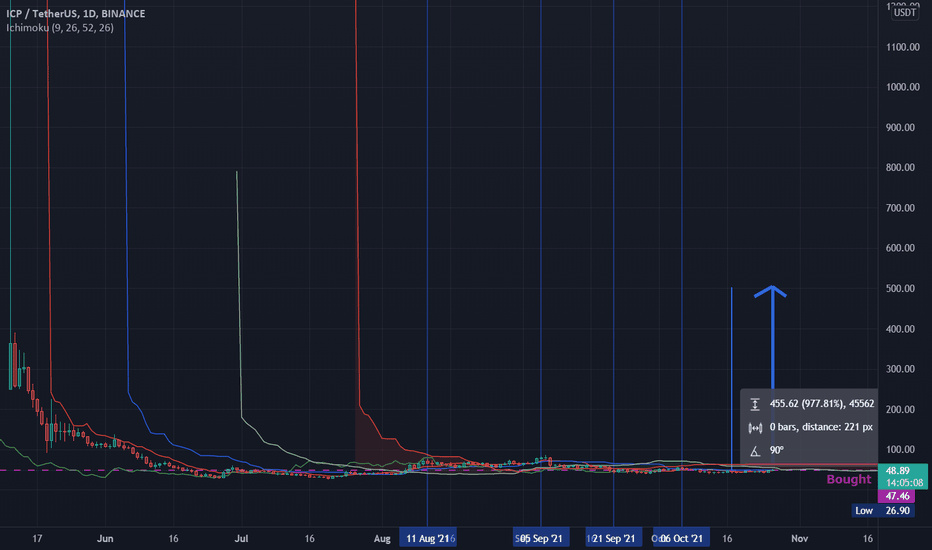
Task: Select the 21 Sep '21 date marker
Action: pos(613,538)
